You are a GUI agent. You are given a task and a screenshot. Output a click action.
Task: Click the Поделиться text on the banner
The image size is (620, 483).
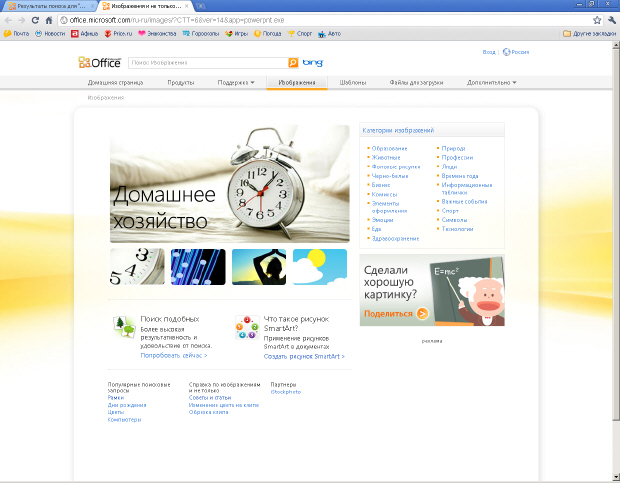pyautogui.click(x=388, y=313)
